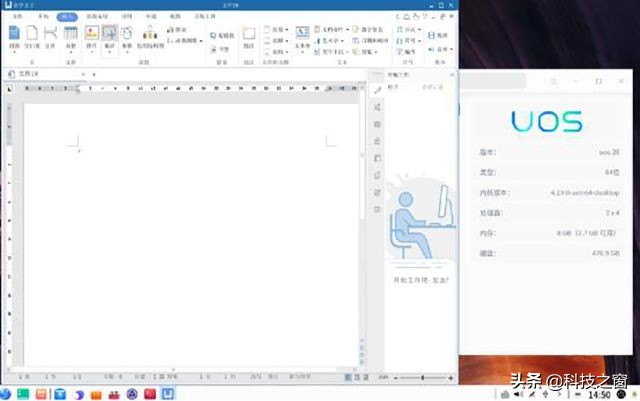This screenshot has height=401, width=640.
Task: Insert a page break
Action: click(50, 37)
